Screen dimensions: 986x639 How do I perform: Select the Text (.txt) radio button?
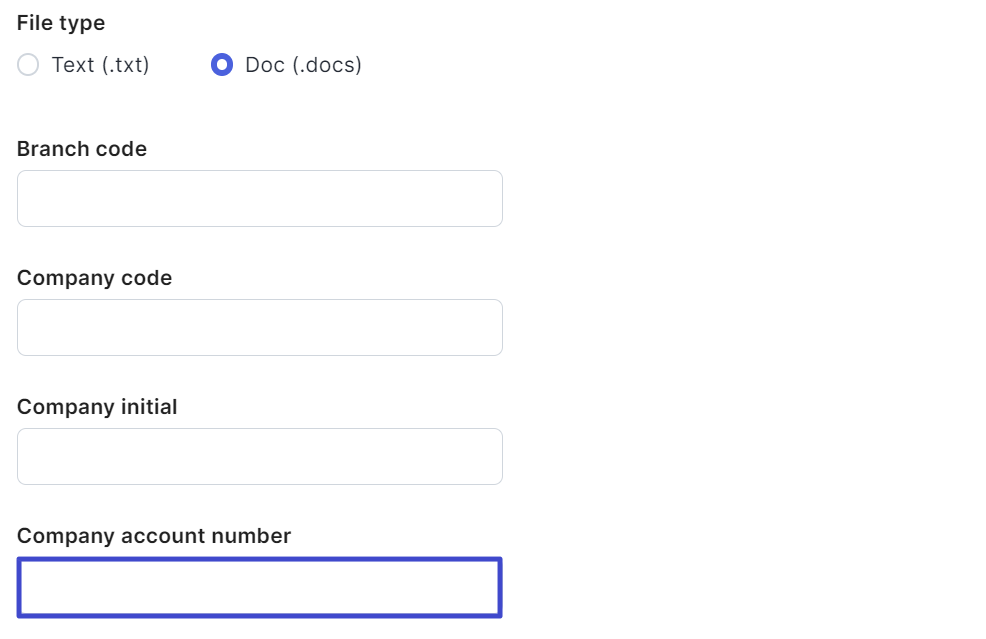coord(29,65)
